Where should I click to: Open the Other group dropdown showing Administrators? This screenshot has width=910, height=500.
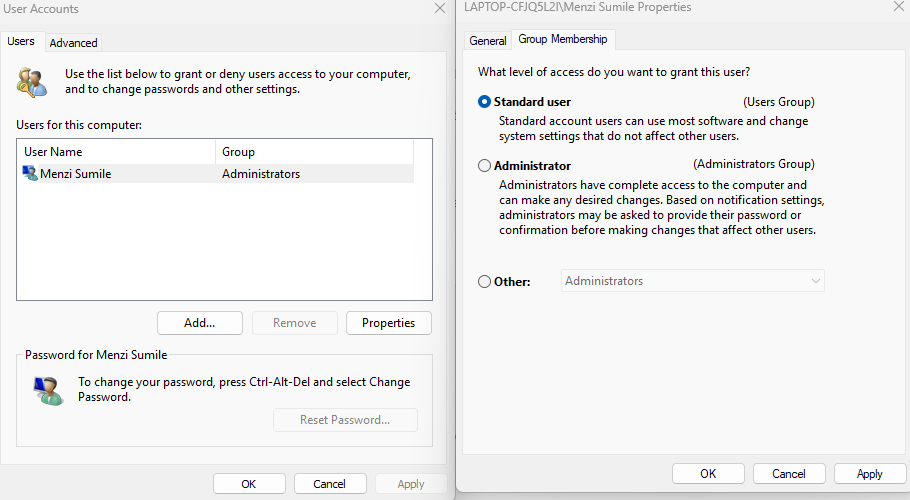(692, 281)
